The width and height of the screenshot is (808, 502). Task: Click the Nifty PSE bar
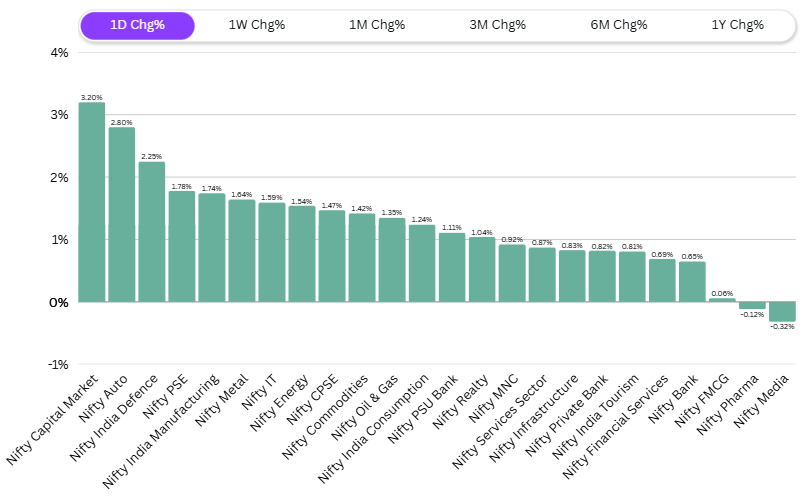182,246
